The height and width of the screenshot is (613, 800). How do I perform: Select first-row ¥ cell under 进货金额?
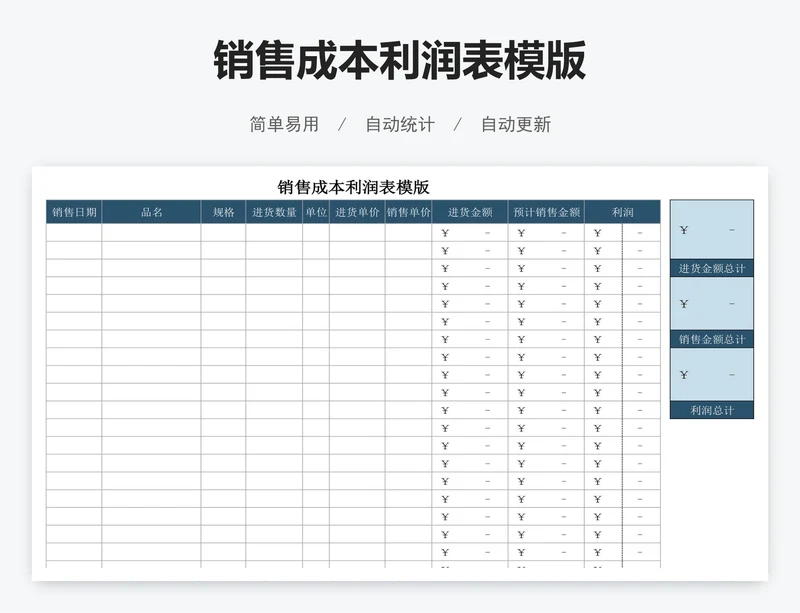pyautogui.click(x=470, y=233)
